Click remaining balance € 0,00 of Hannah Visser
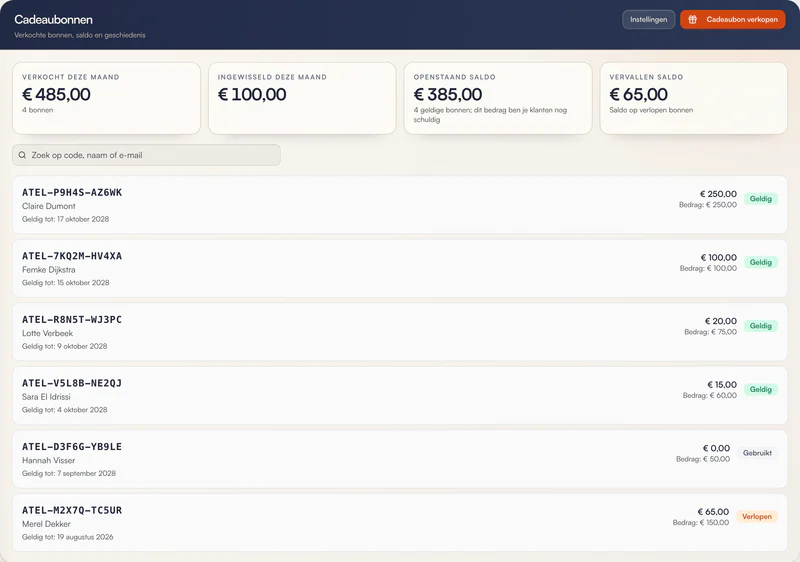 (x=716, y=448)
